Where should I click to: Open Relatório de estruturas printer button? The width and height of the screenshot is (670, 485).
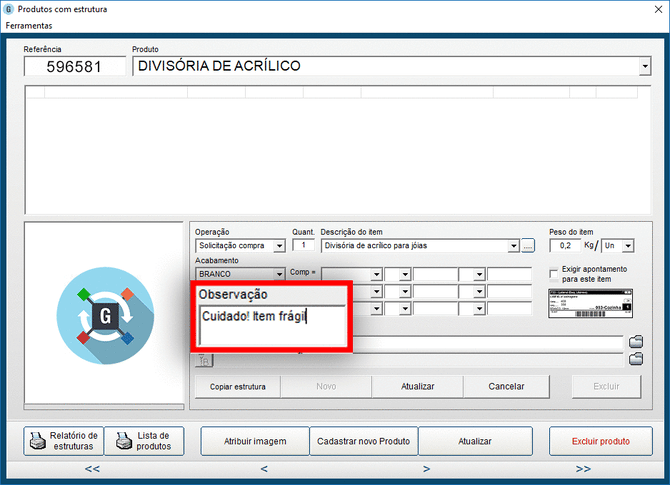pos(64,441)
